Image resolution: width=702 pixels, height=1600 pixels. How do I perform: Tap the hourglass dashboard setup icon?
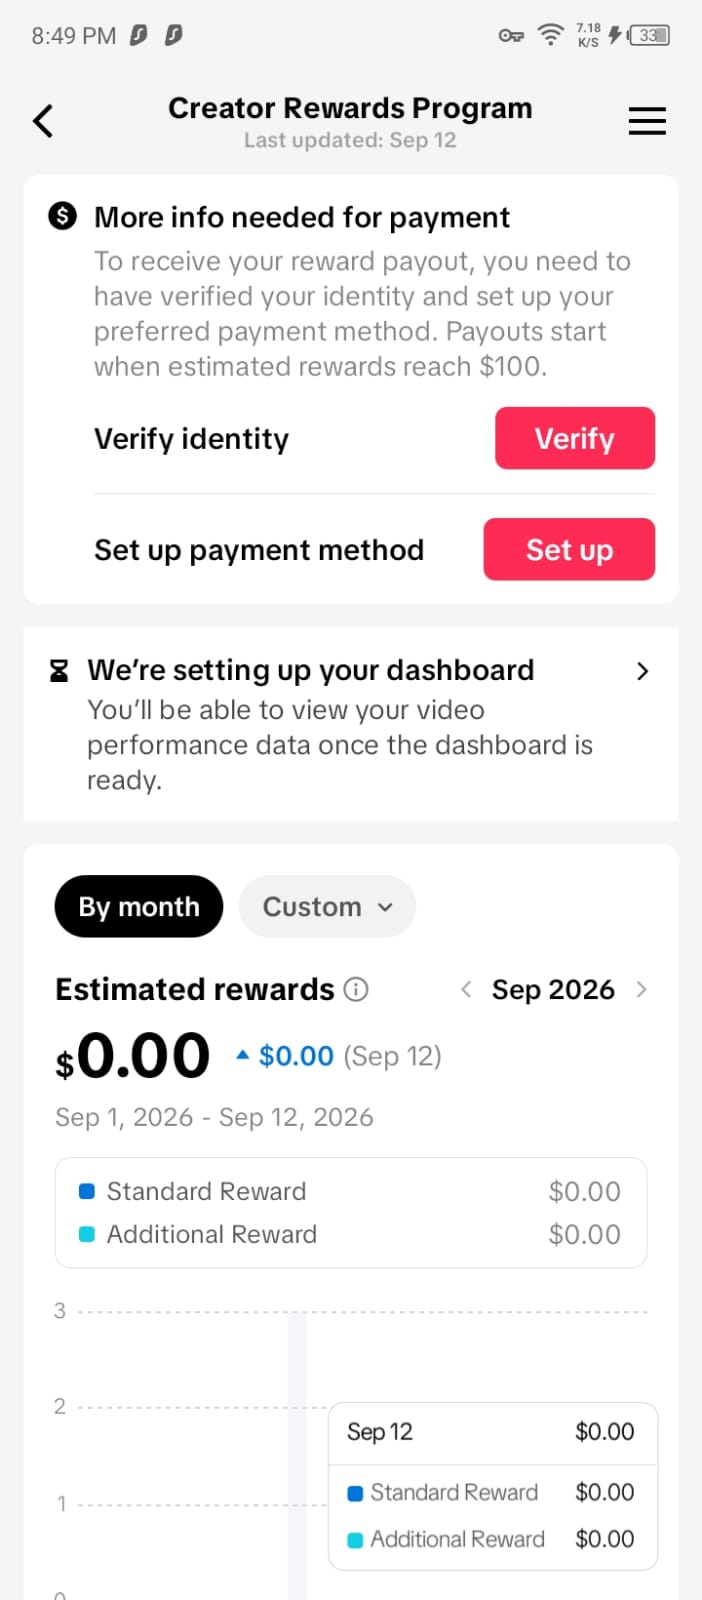point(59,670)
